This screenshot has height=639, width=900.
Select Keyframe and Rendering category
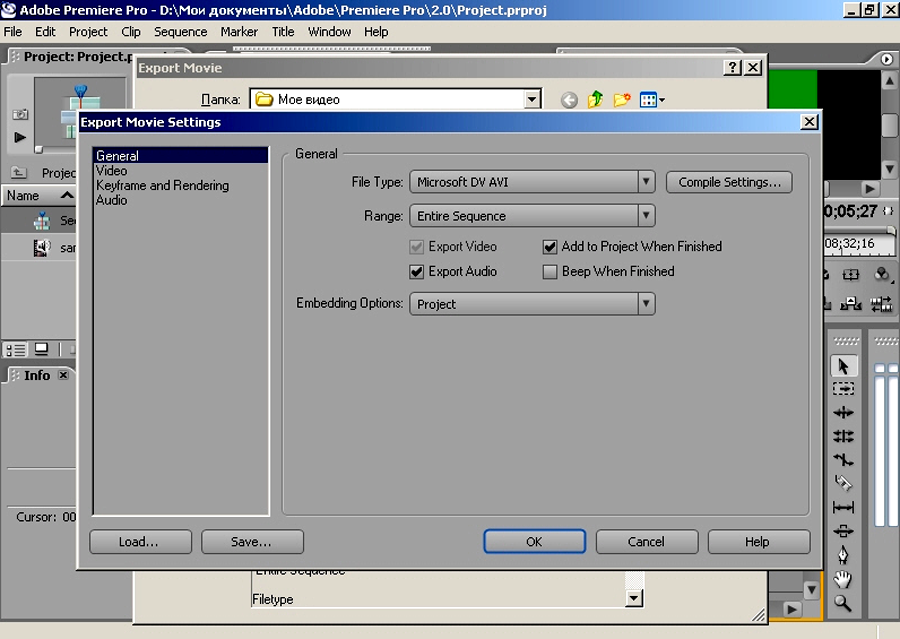pyautogui.click(x=180, y=185)
